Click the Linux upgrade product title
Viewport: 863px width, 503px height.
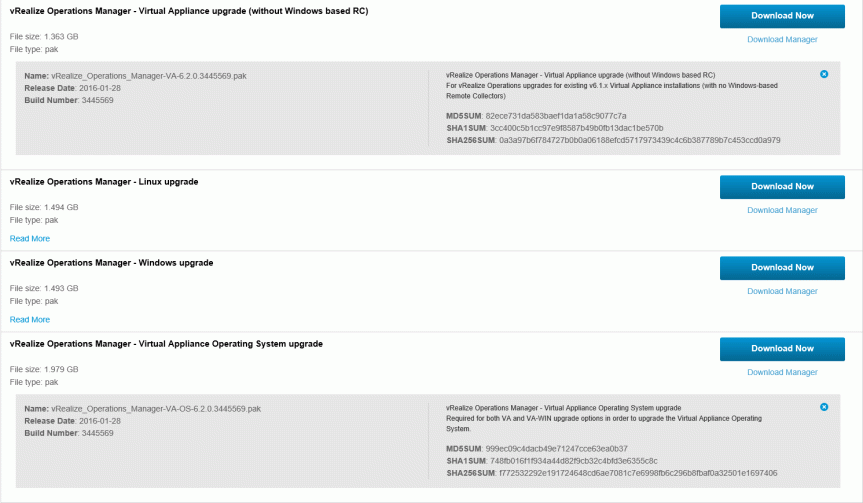pyautogui.click(x=104, y=182)
